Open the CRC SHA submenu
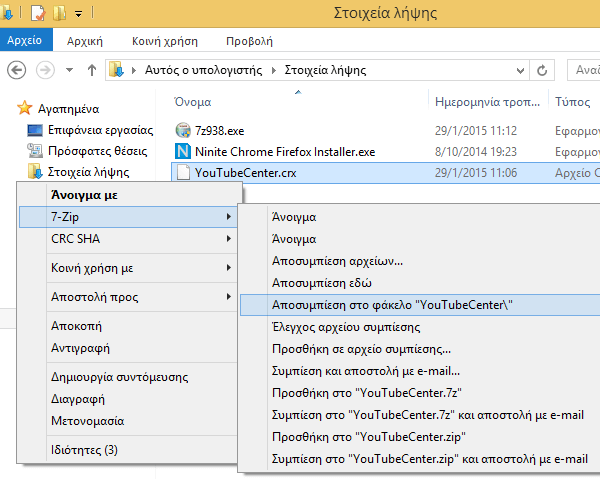The width and height of the screenshot is (600, 479). tap(128, 239)
